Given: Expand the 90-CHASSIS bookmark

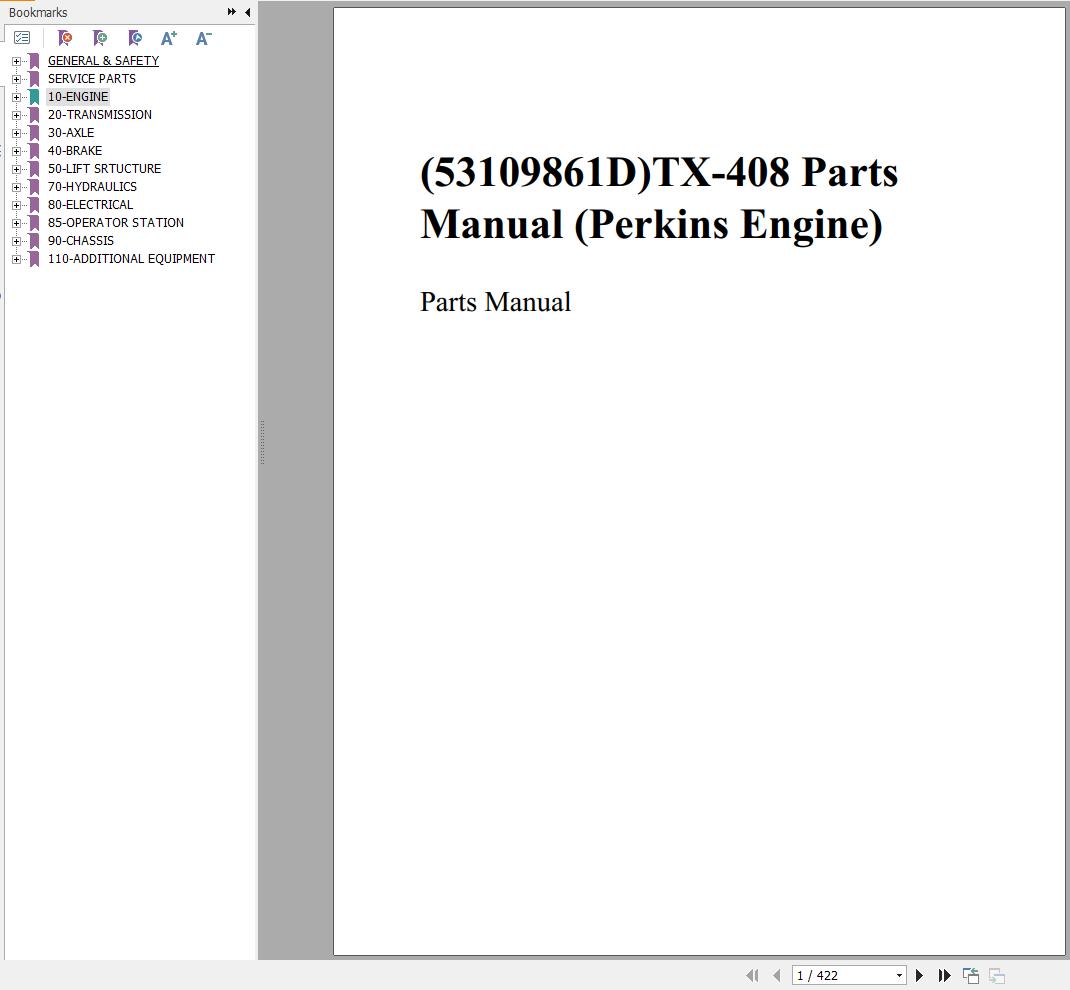Looking at the screenshot, I should tap(16, 241).
